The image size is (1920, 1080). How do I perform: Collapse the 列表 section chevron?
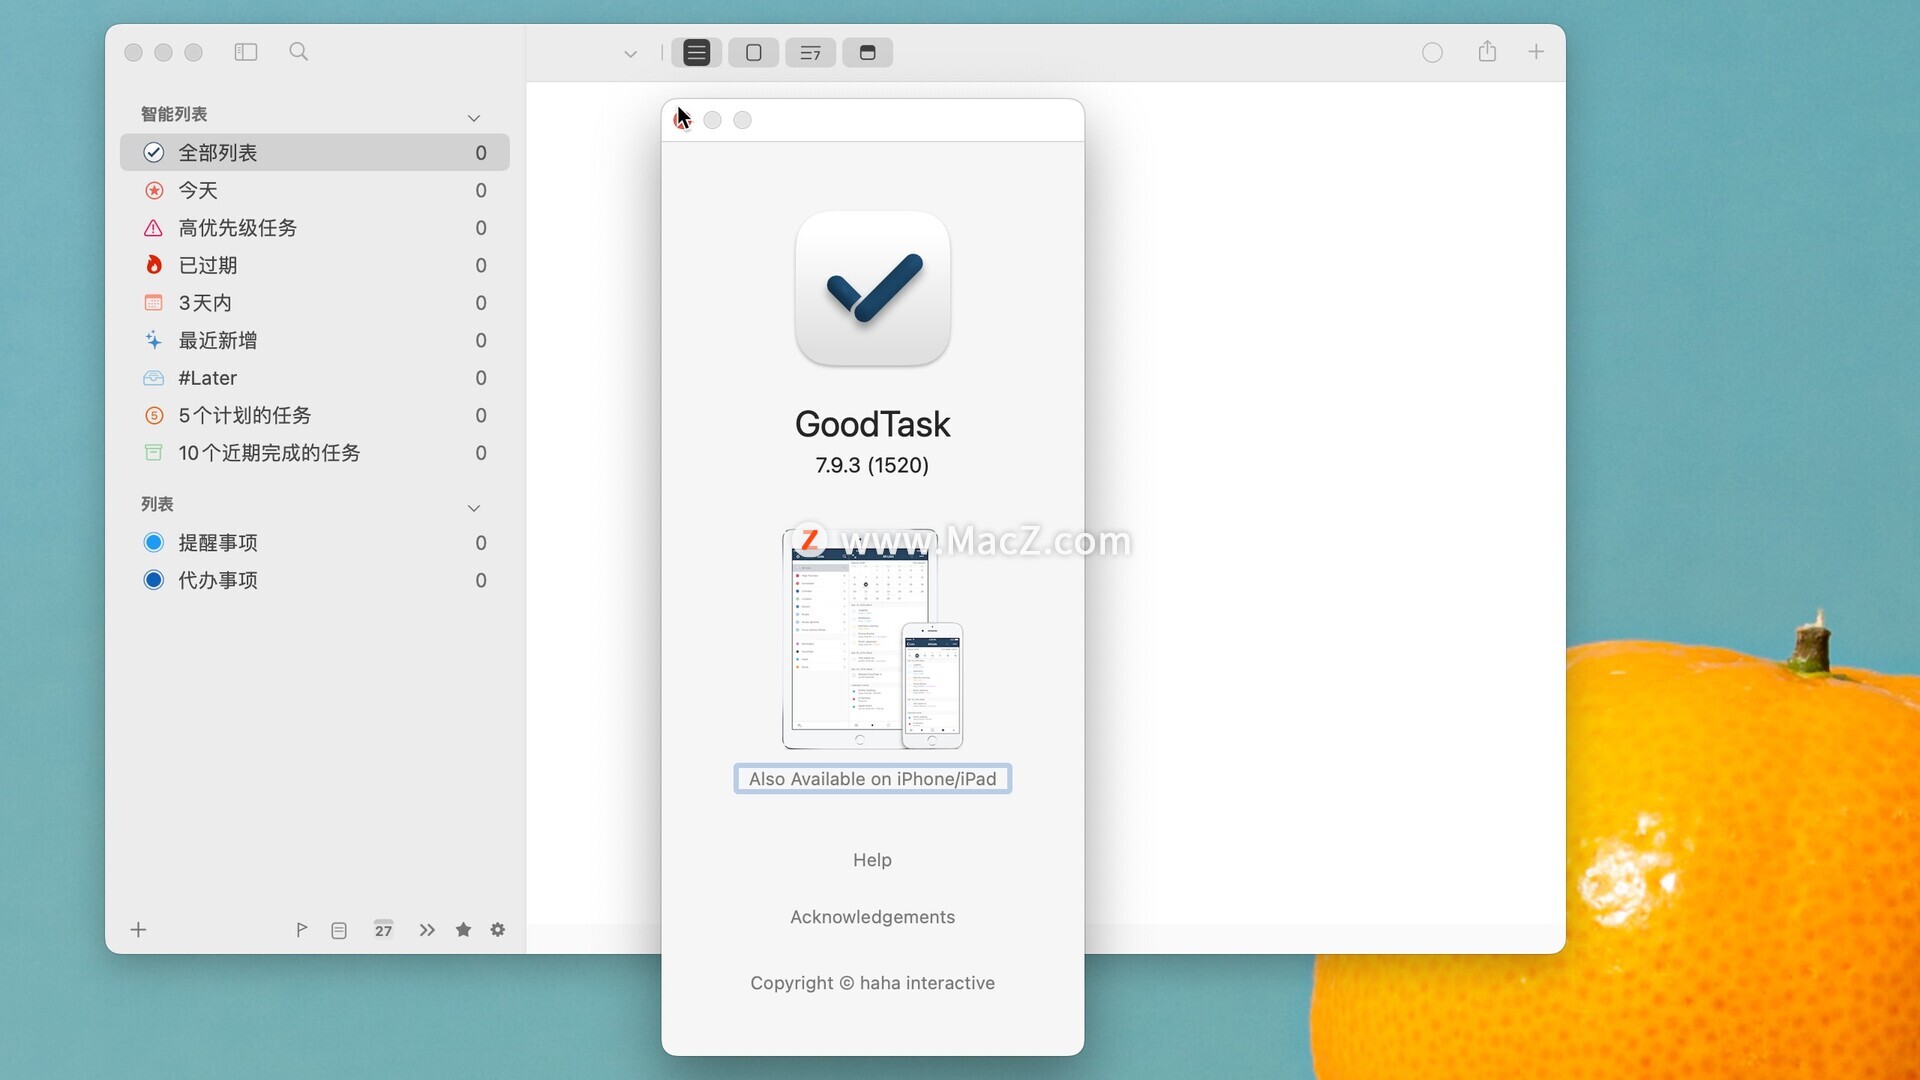coord(474,508)
